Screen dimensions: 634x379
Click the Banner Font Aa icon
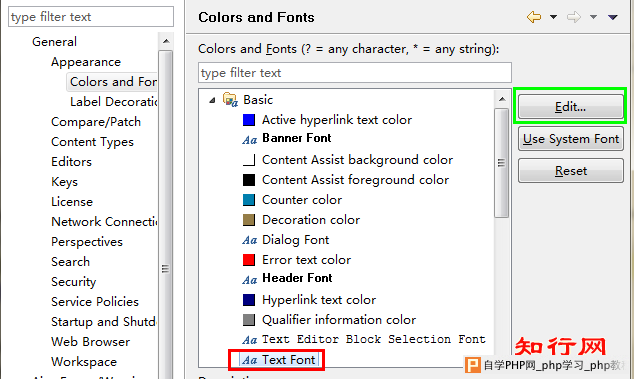pos(249,140)
